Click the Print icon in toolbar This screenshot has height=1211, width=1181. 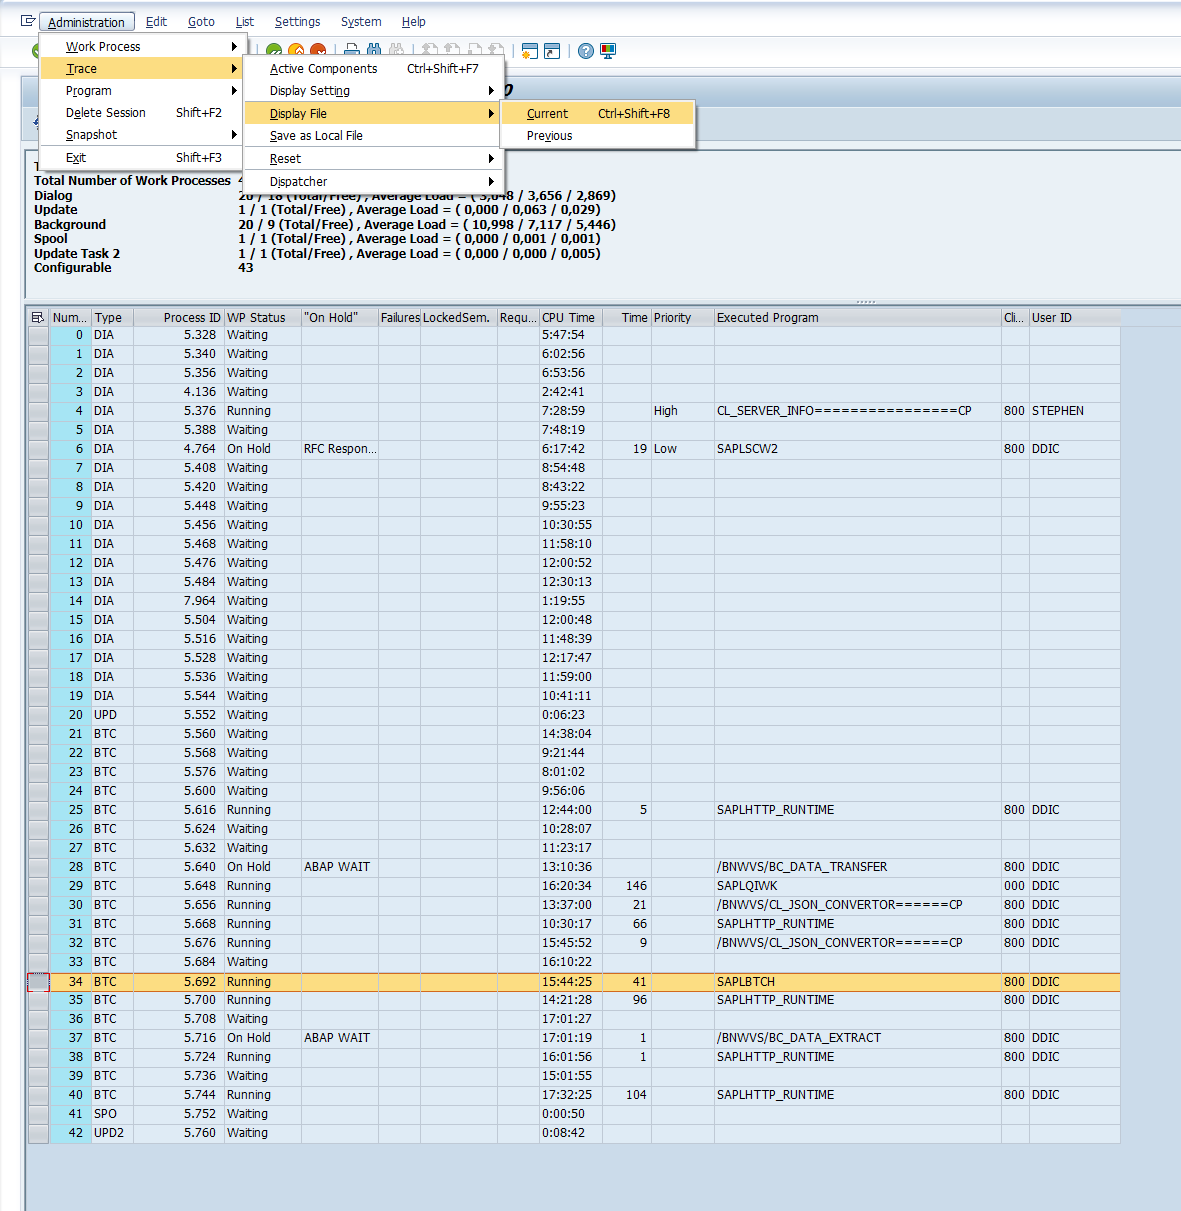pos(352,51)
